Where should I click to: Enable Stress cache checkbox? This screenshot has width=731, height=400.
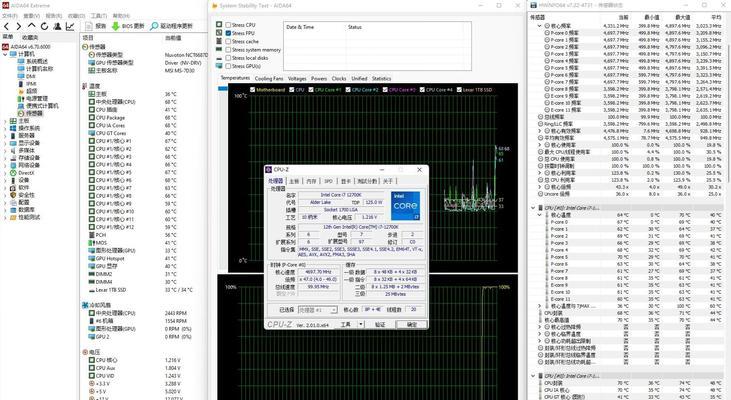coord(228,41)
